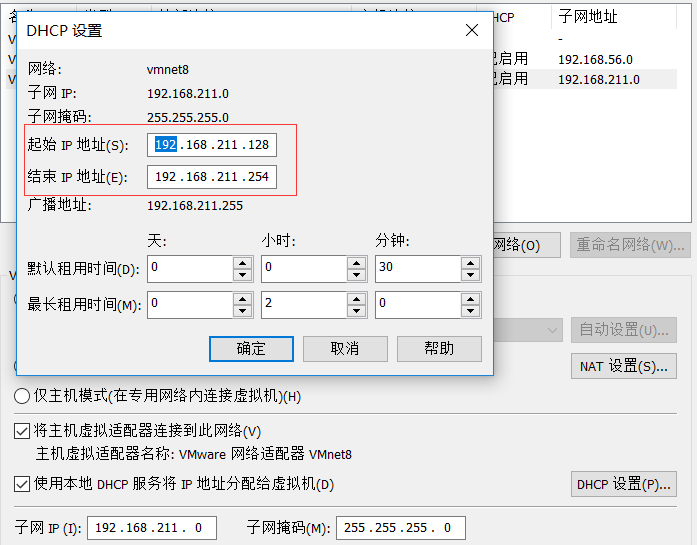Toggle 将主机虚拟适配器连接到此网络 checkbox
This screenshot has width=697, height=545.
pos(22,431)
